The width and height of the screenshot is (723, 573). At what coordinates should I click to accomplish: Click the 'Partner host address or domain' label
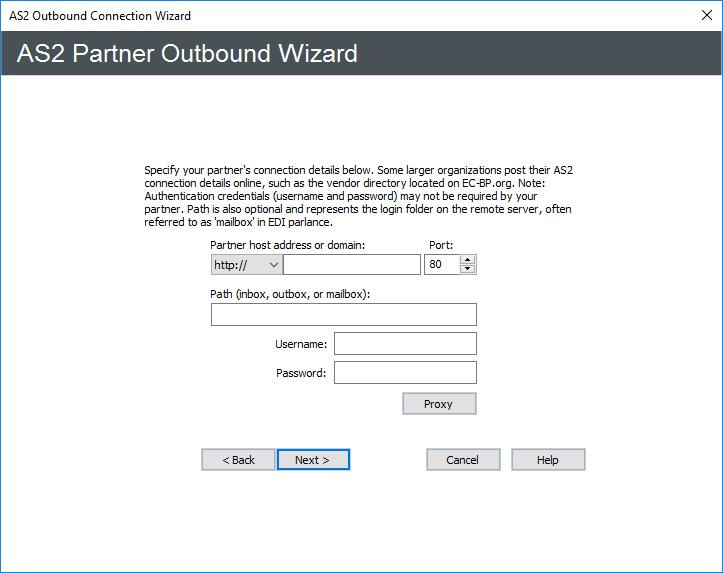point(288,244)
